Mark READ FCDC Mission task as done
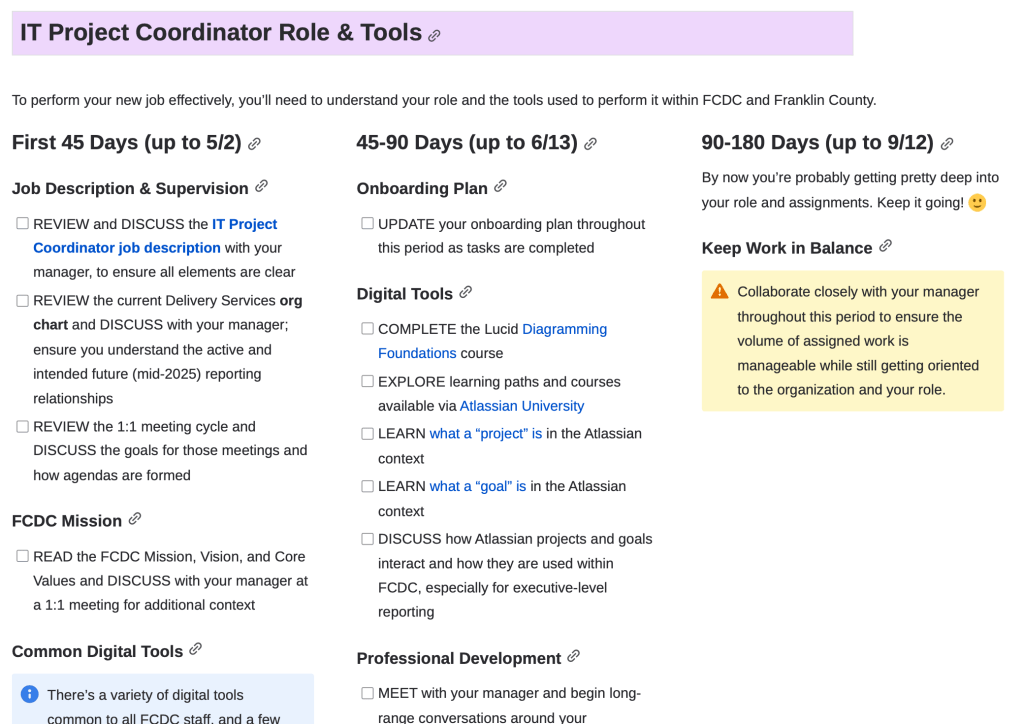Image resolution: width=1023 pixels, height=724 pixels. click(x=22, y=556)
